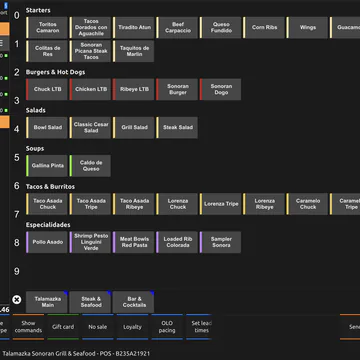Add Bowl Salad

click(47, 127)
